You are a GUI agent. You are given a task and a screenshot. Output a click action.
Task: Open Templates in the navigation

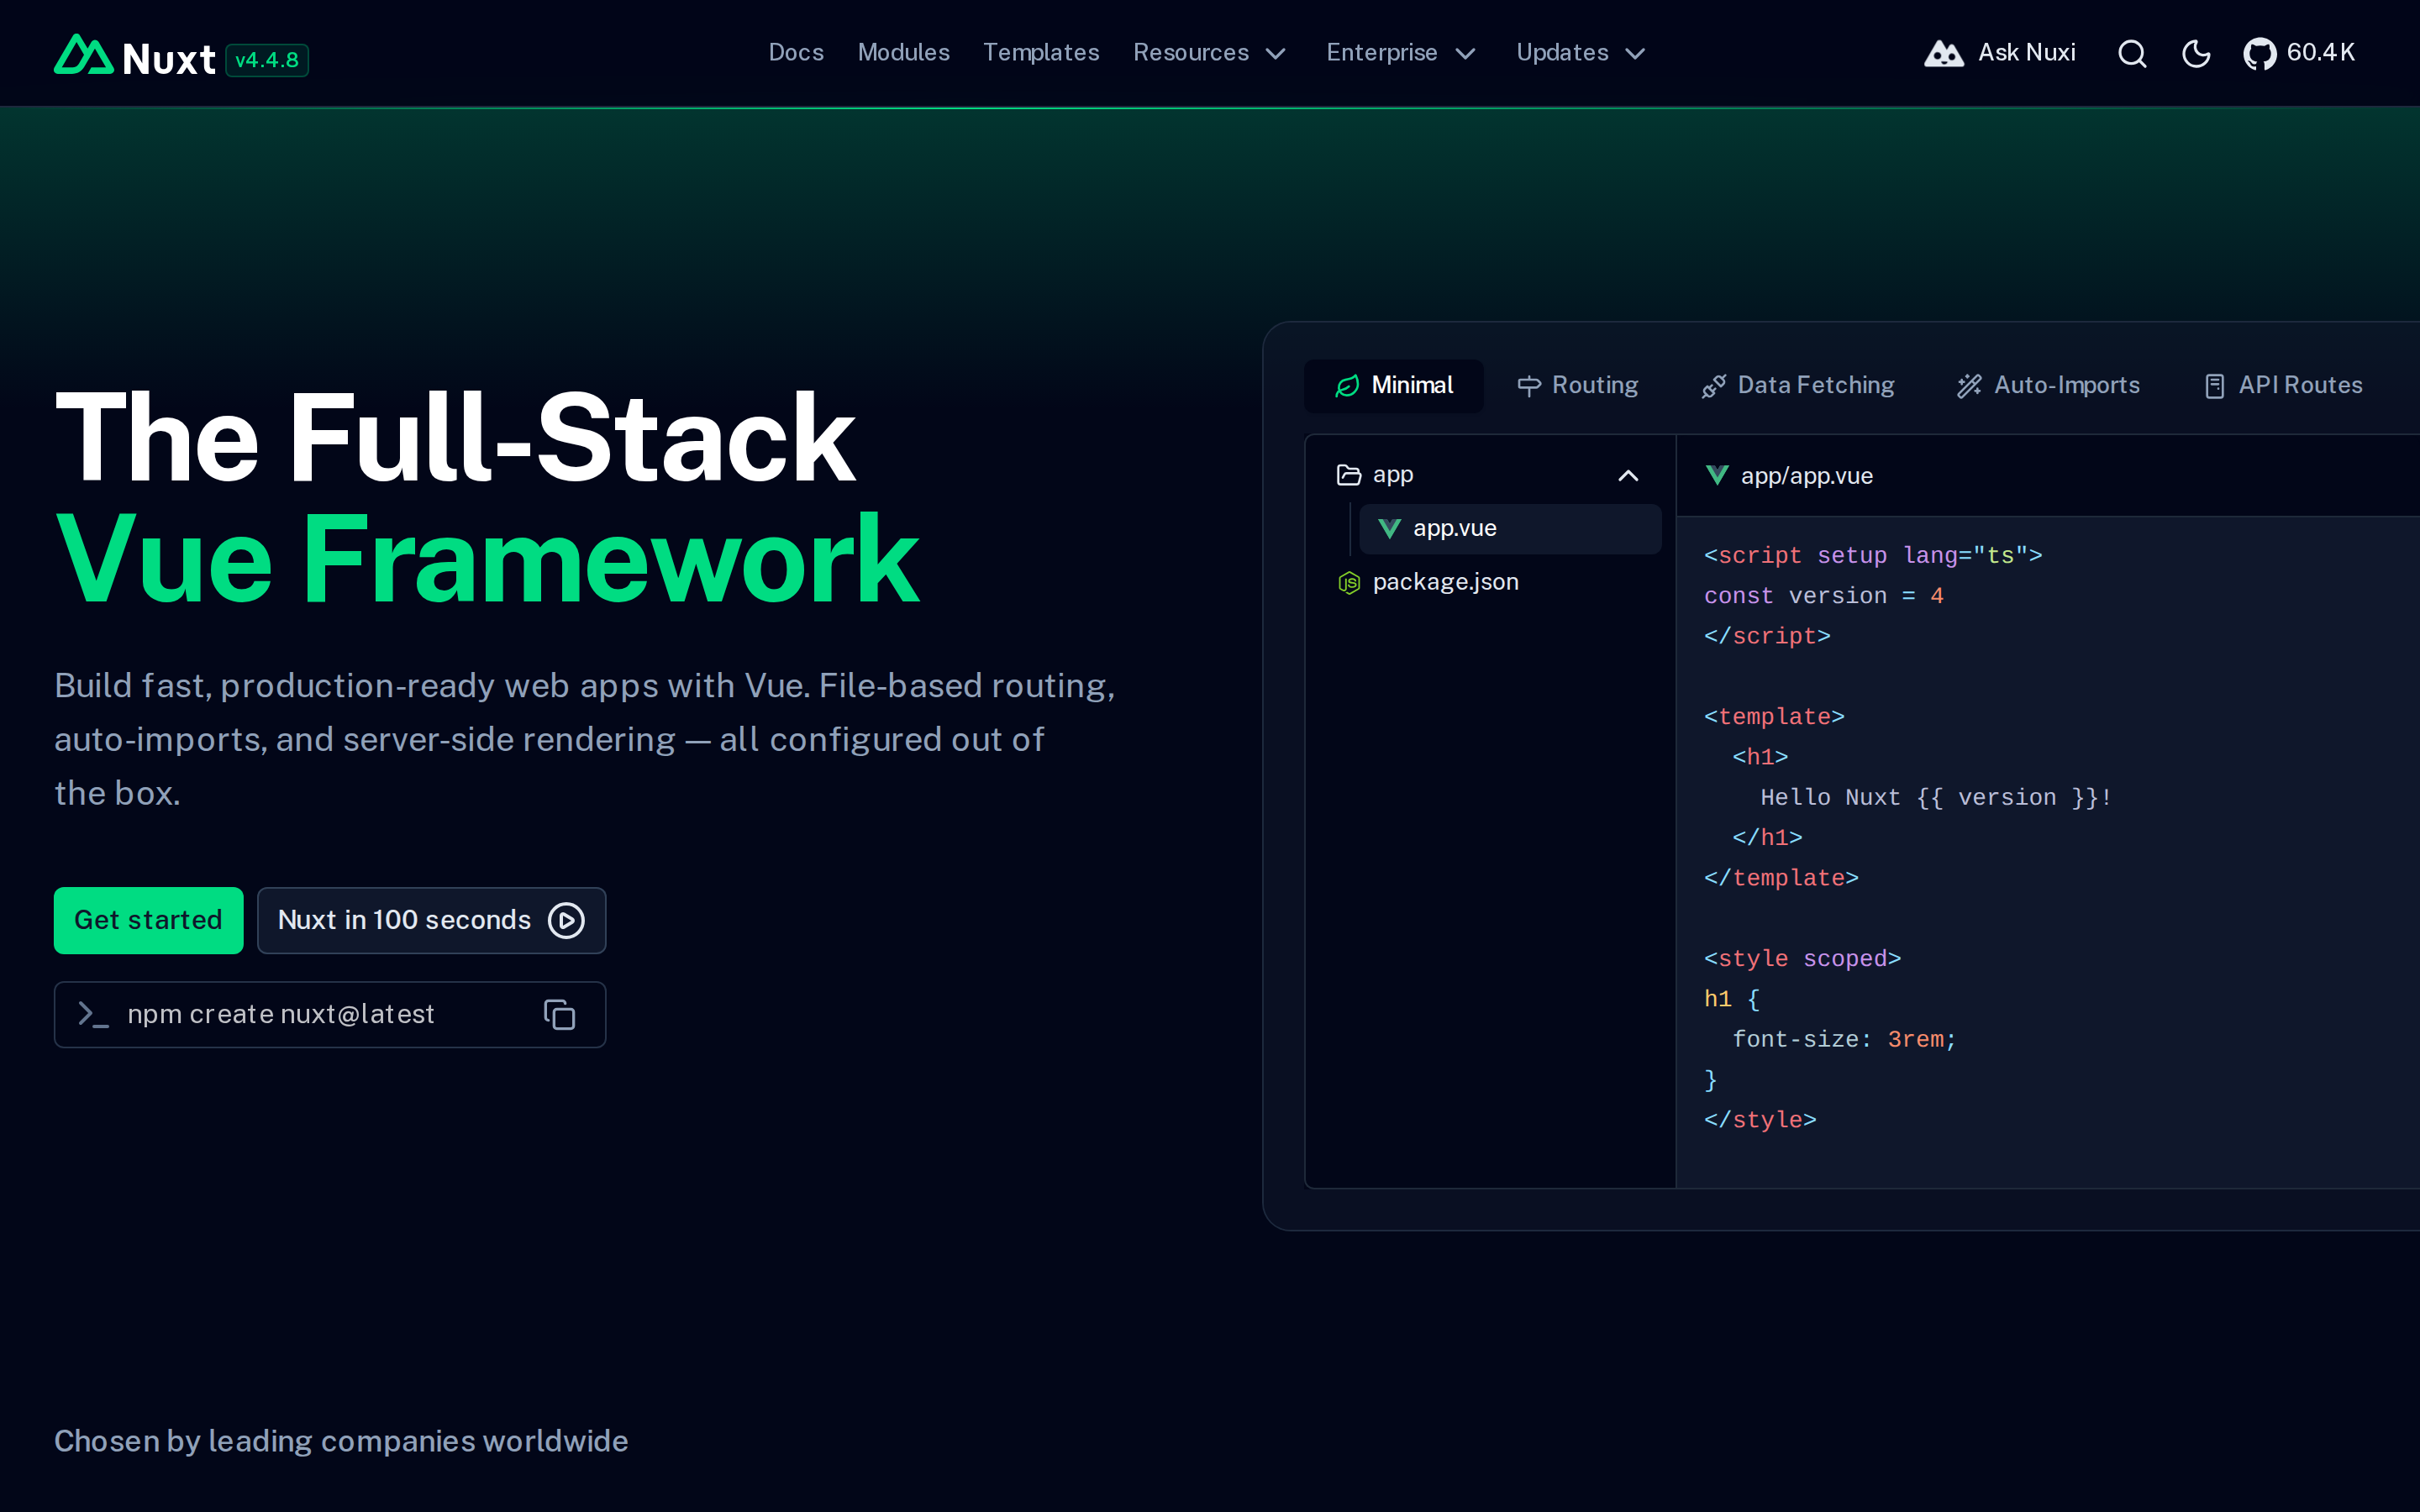tap(1041, 53)
